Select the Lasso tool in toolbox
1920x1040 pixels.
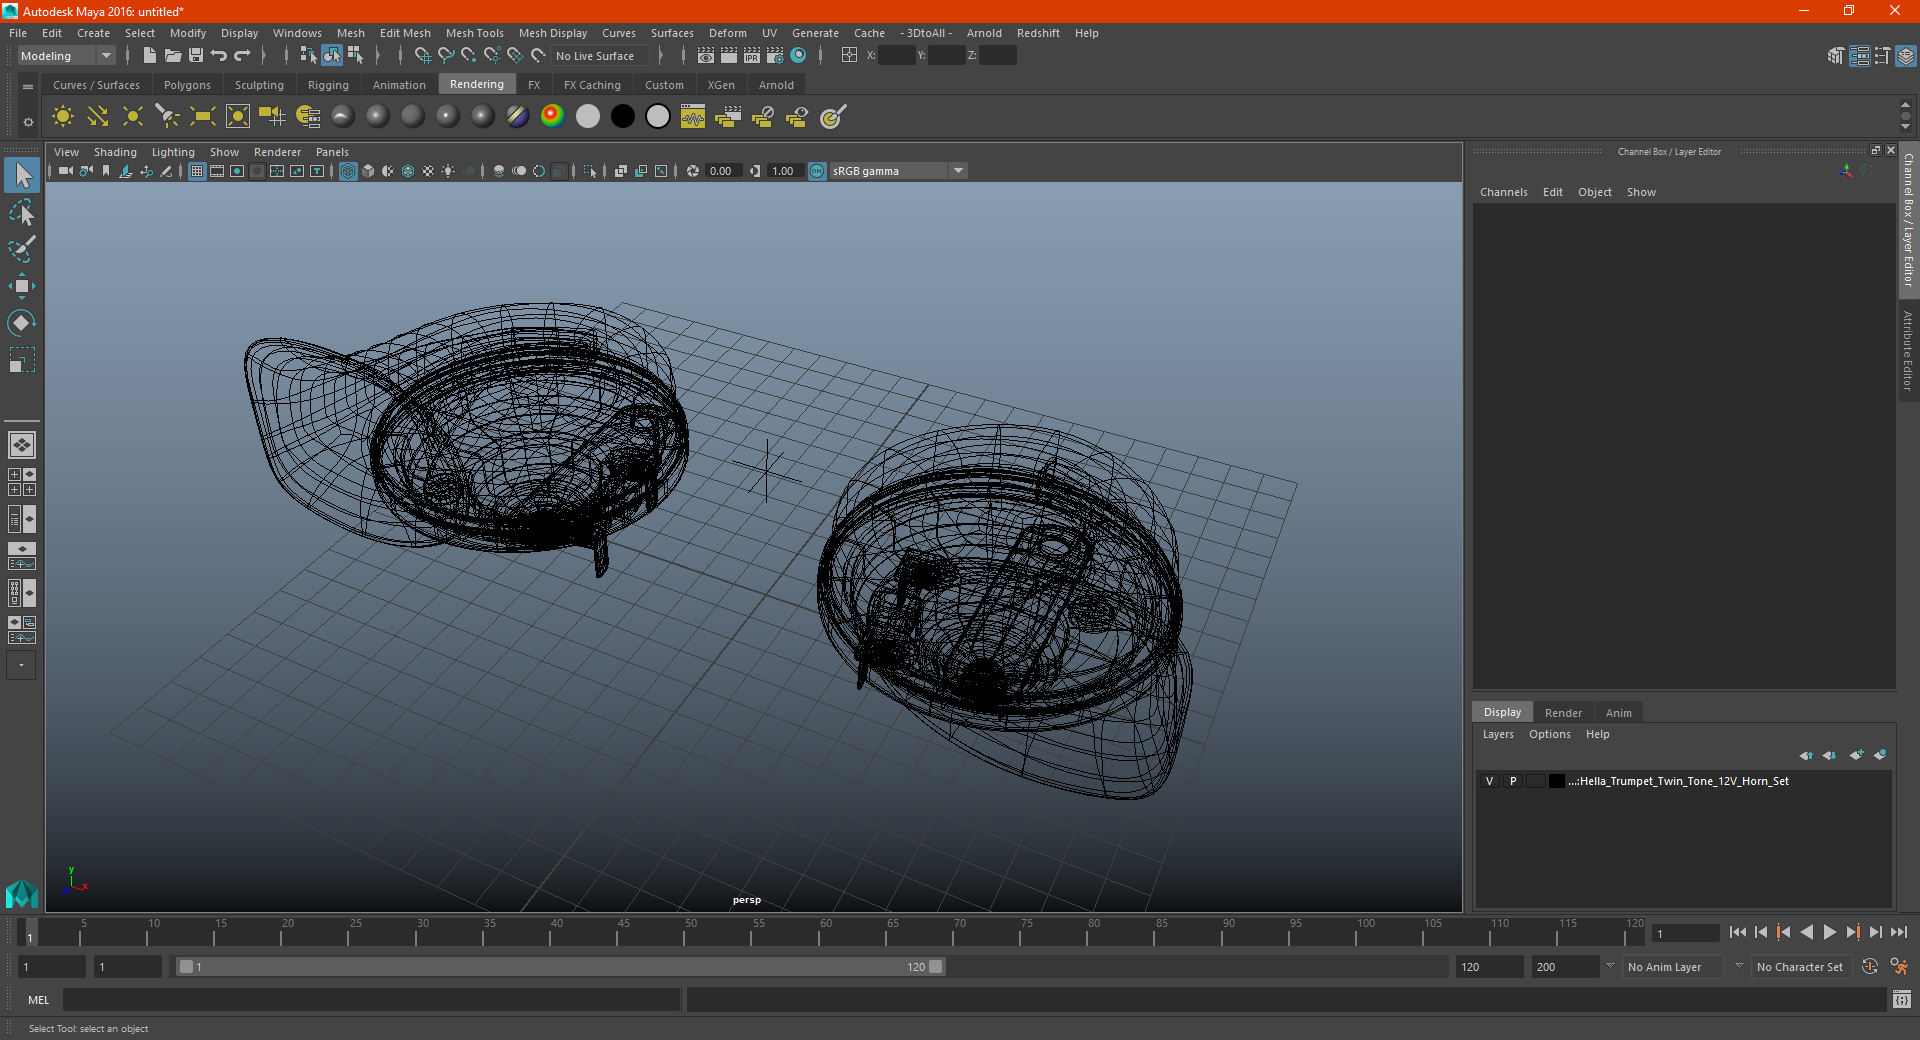point(21,212)
